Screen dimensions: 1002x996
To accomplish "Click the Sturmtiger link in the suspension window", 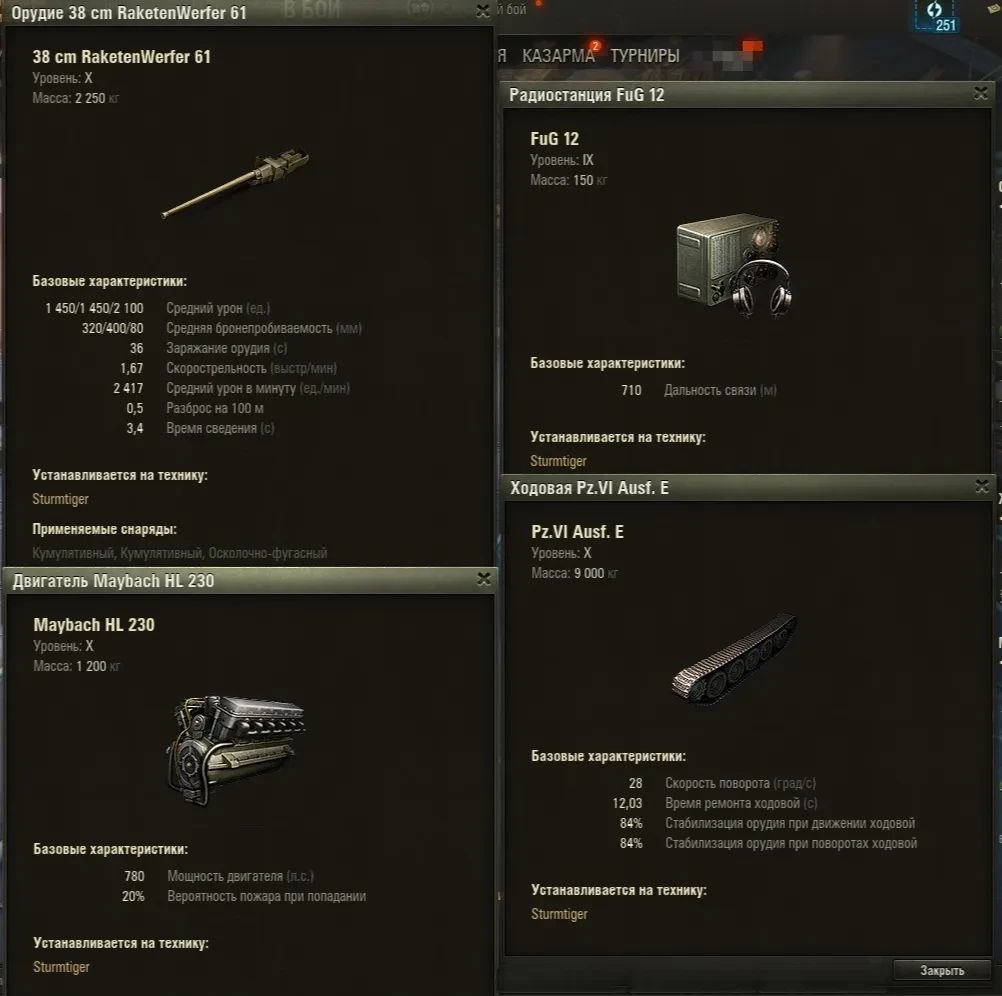I will pyautogui.click(x=559, y=914).
